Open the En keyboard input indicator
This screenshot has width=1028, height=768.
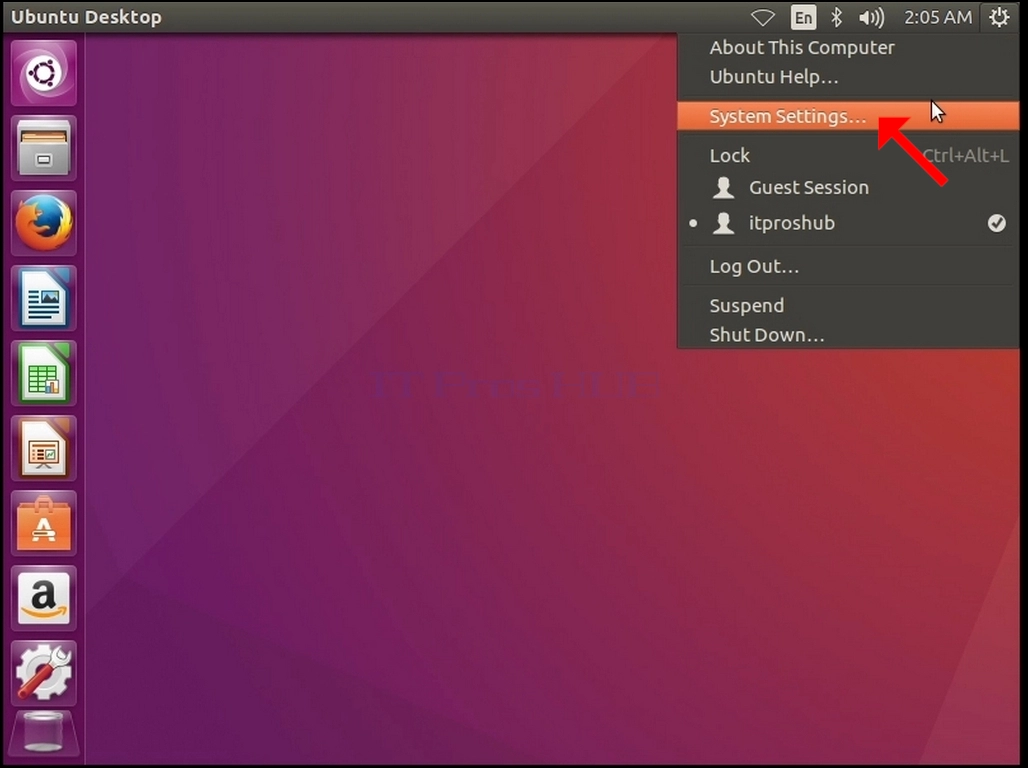coord(803,17)
